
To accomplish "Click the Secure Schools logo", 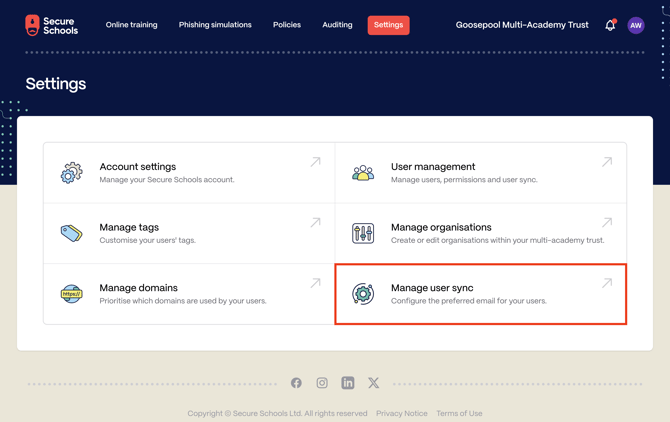I will [51, 26].
